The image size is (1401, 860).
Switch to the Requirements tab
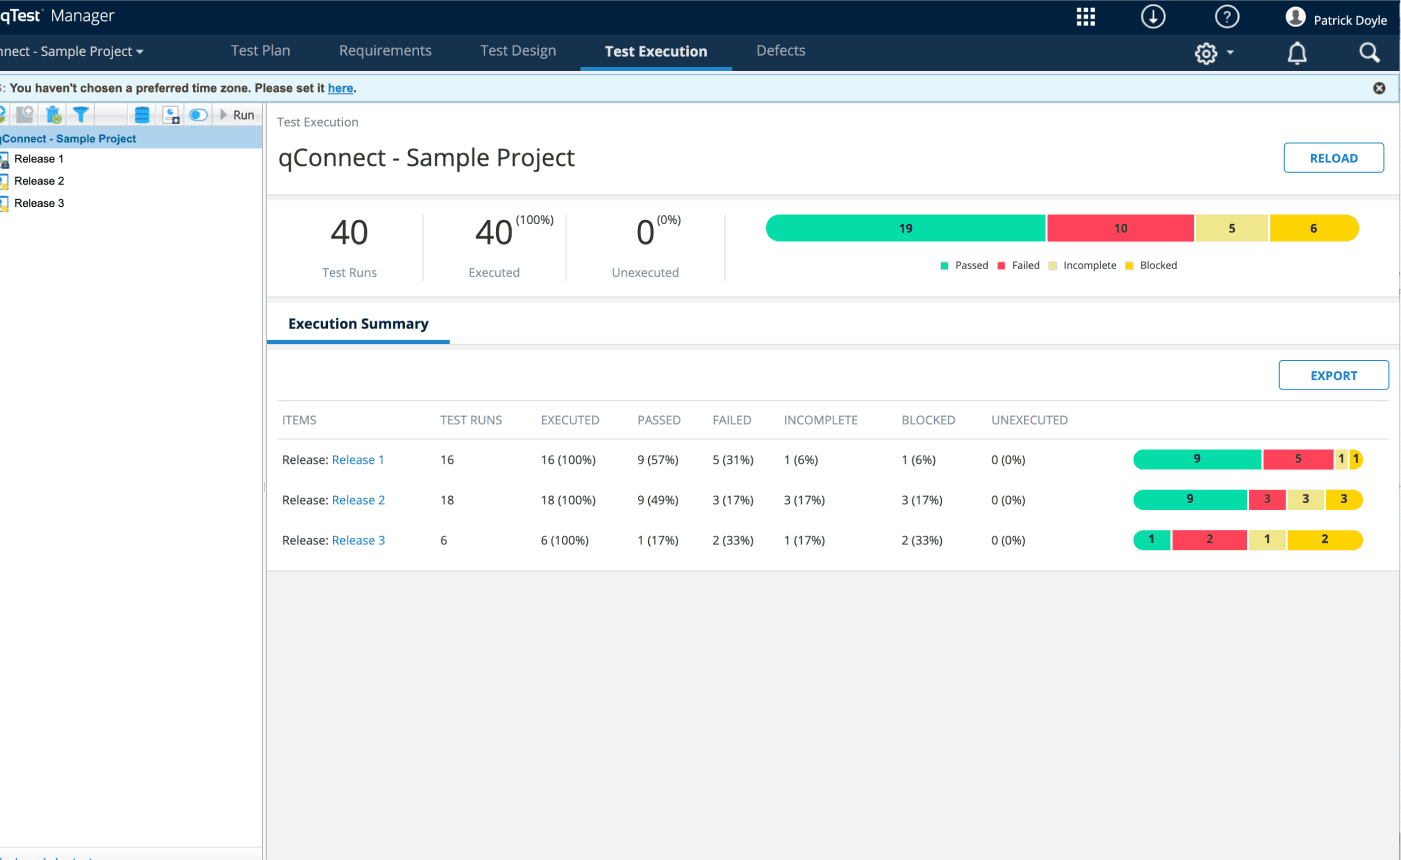pyautogui.click(x=385, y=51)
